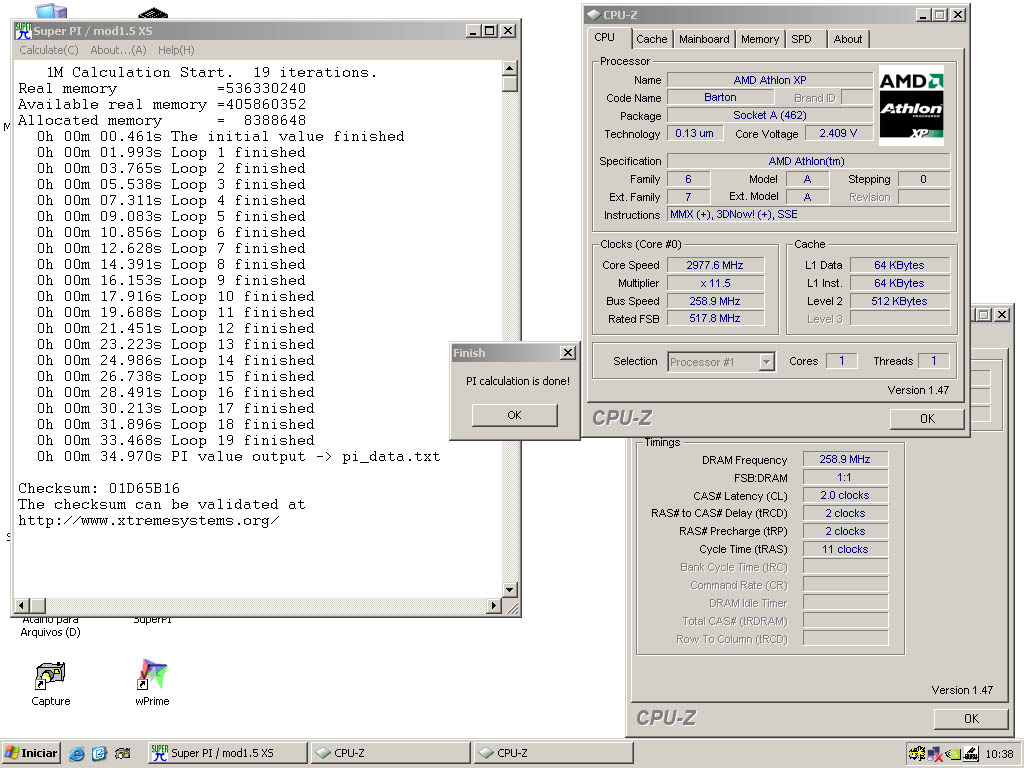Screen dimensions: 1024x768
Task: Switch to Super PI taskbar button
Action: coord(228,753)
